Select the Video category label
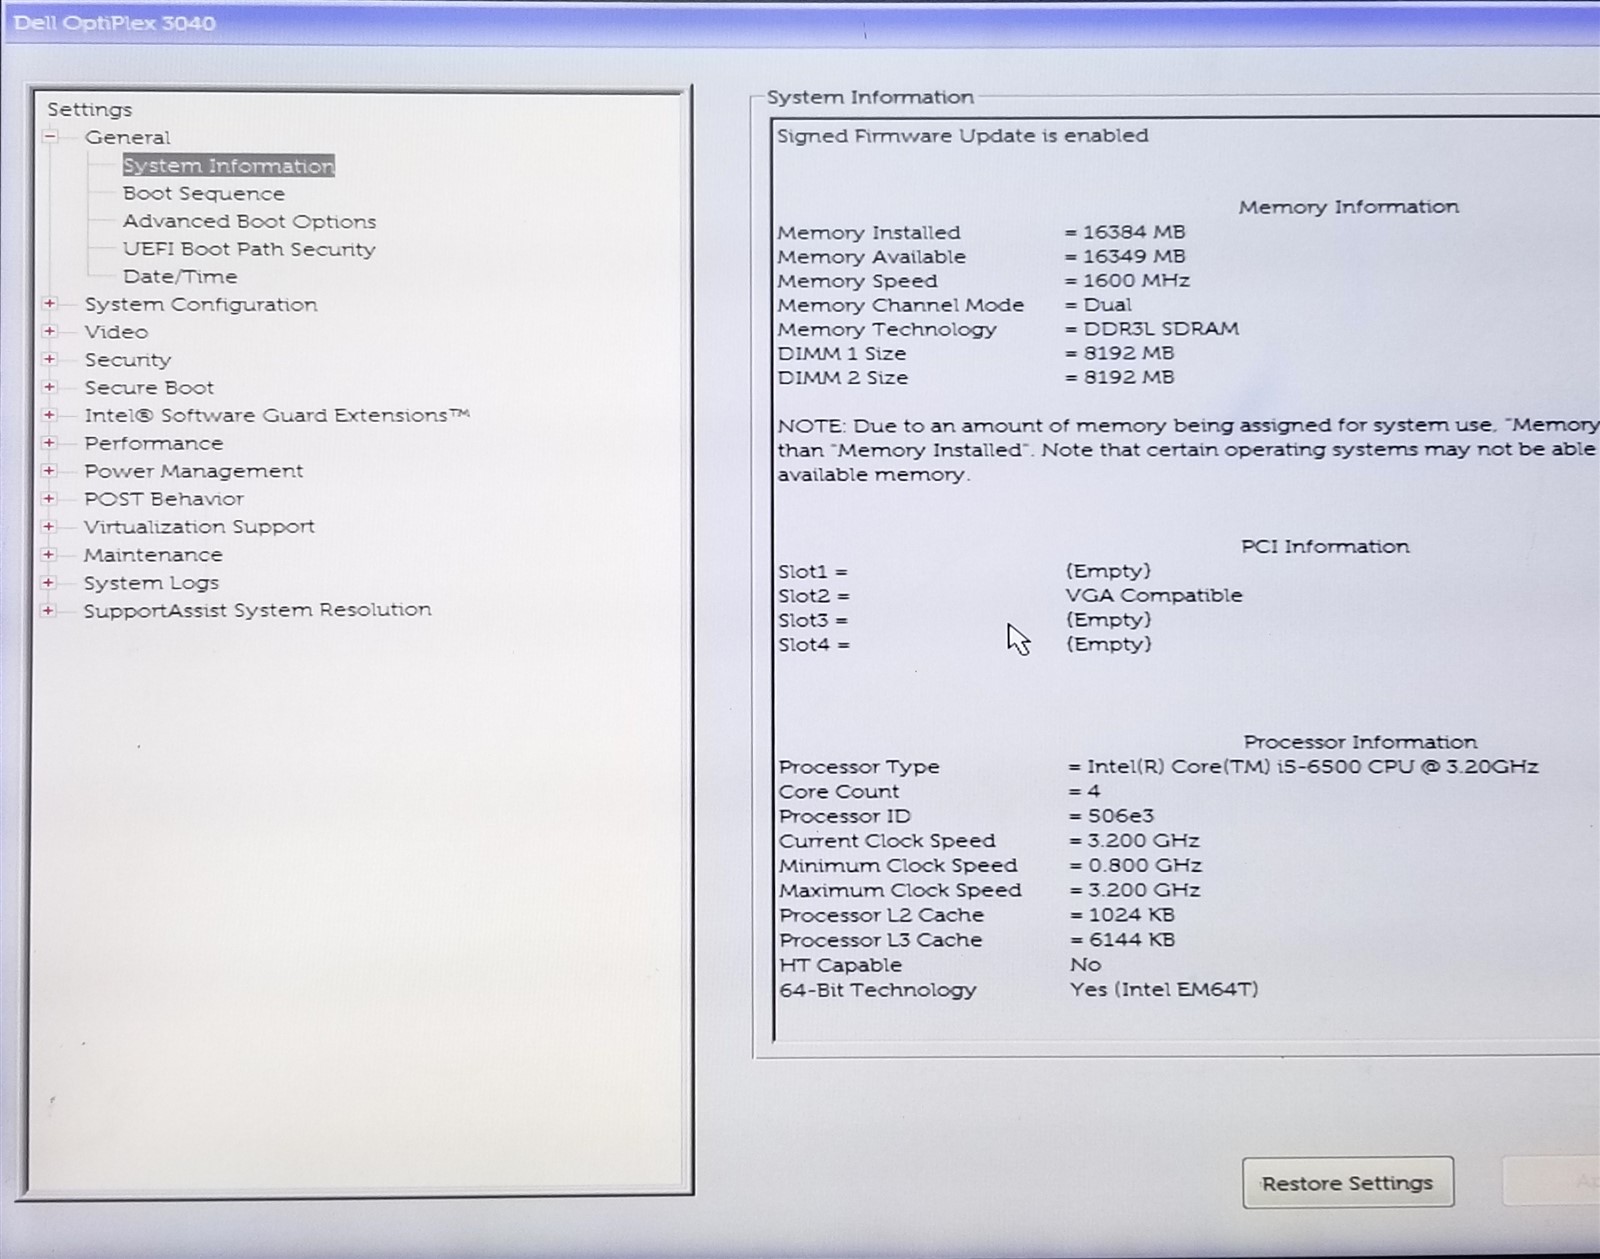This screenshot has height=1259, width=1600. point(116,331)
